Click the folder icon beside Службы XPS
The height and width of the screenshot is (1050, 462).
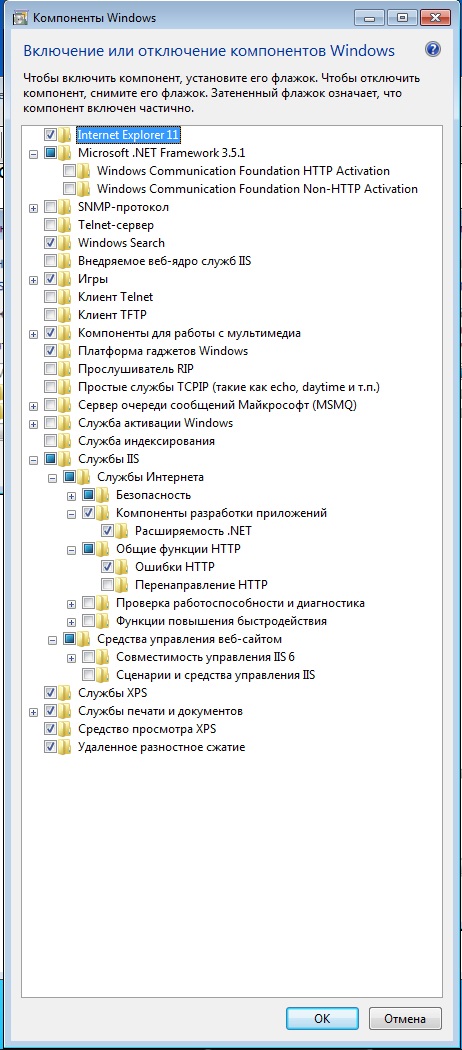point(65,692)
